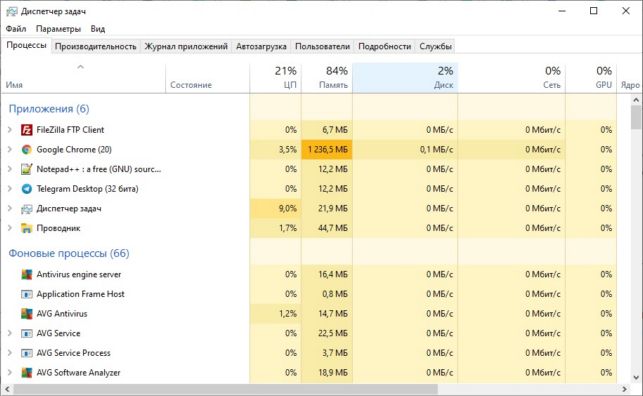
Task: Click the Проводник folder icon
Action: pos(27,228)
